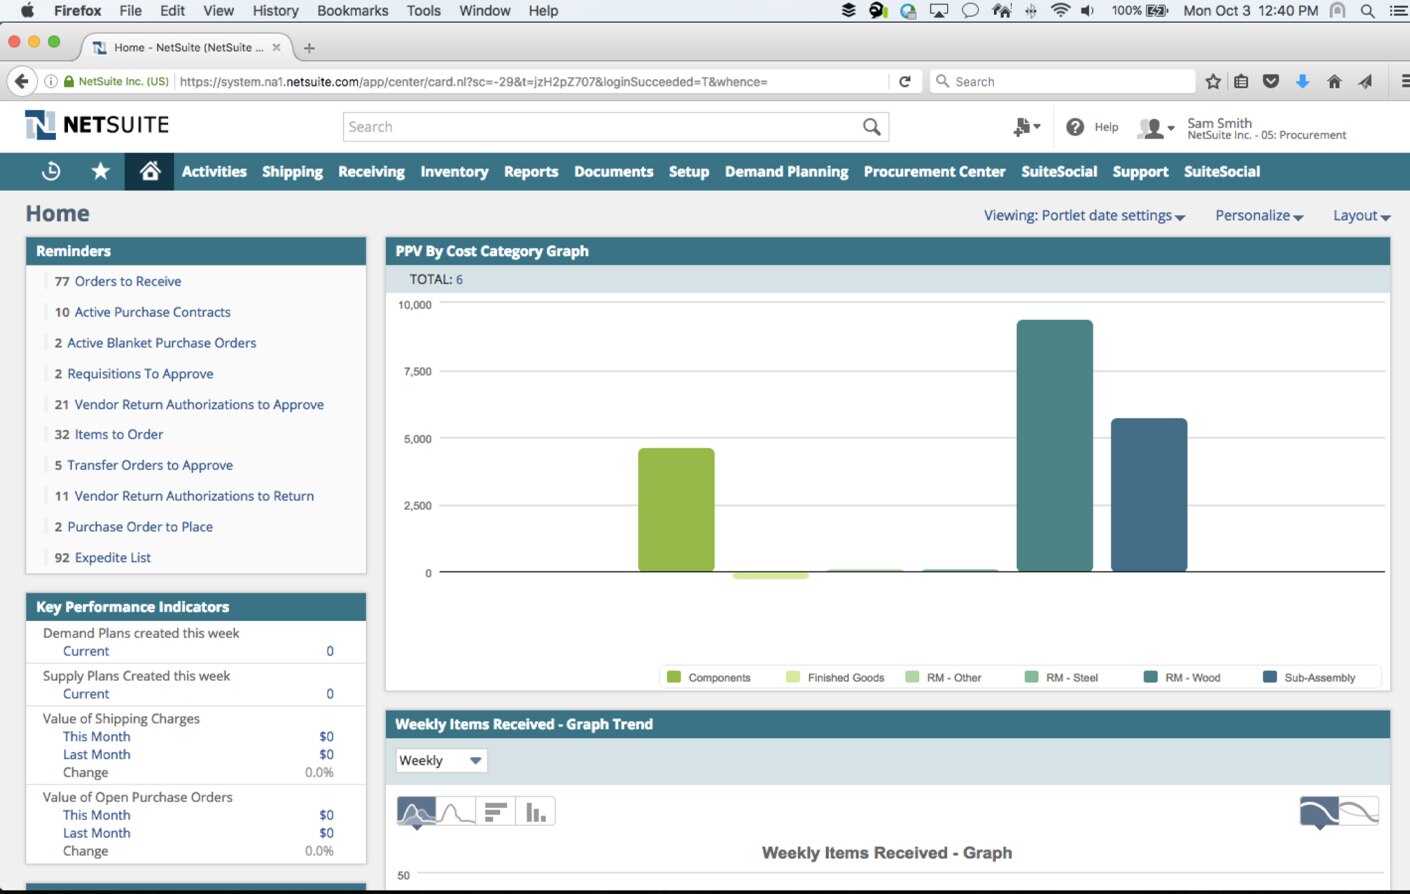Open macOS Spotlight search icon
The height and width of the screenshot is (894, 1410).
click(x=1367, y=11)
